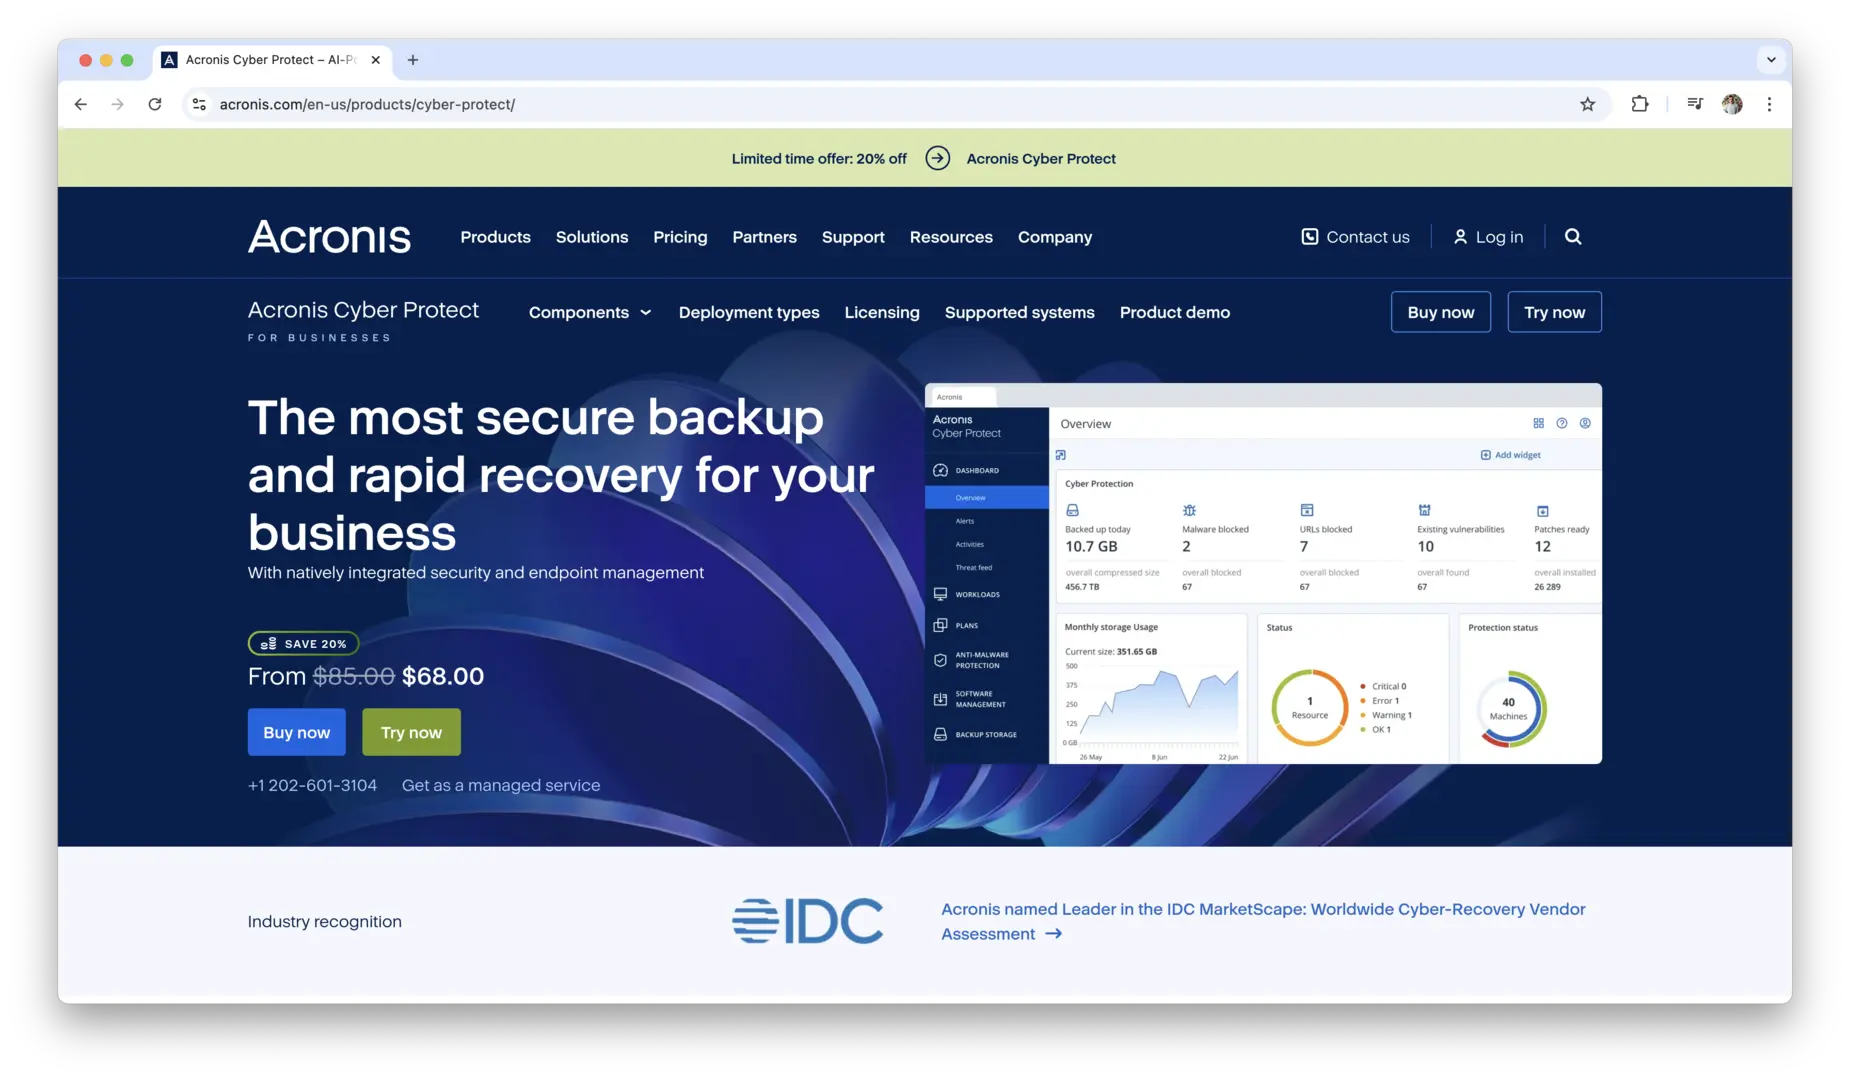The width and height of the screenshot is (1850, 1080).
Task: Close the Acronis Cyber Protect tab
Action: [376, 60]
